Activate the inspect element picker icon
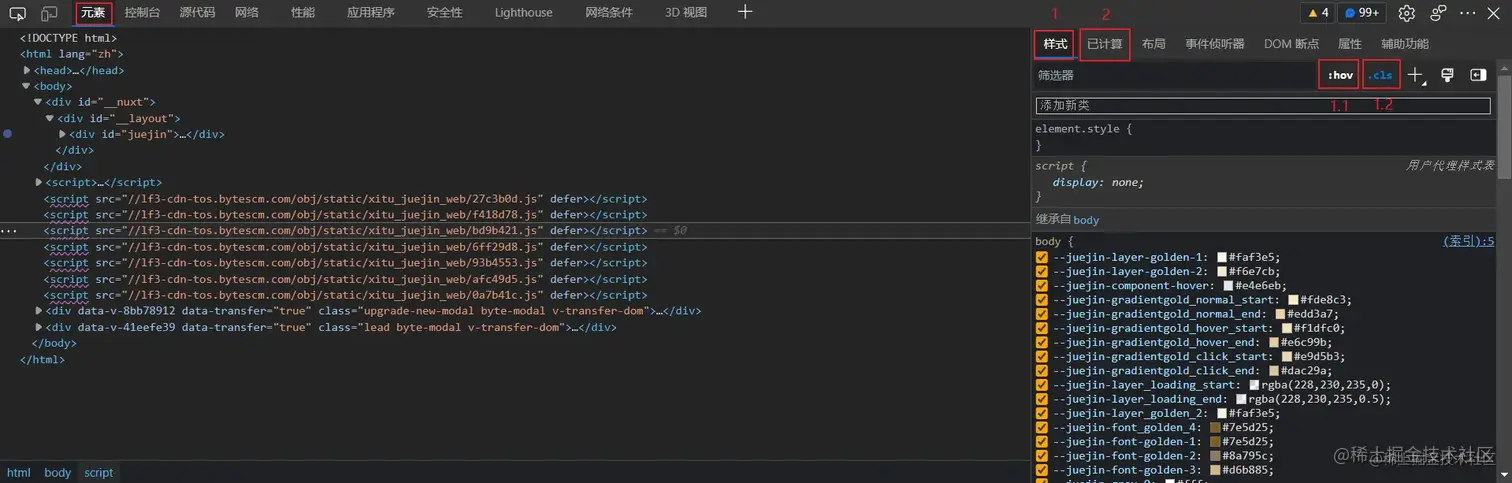Screen dimensions: 1512x483 (17, 13)
